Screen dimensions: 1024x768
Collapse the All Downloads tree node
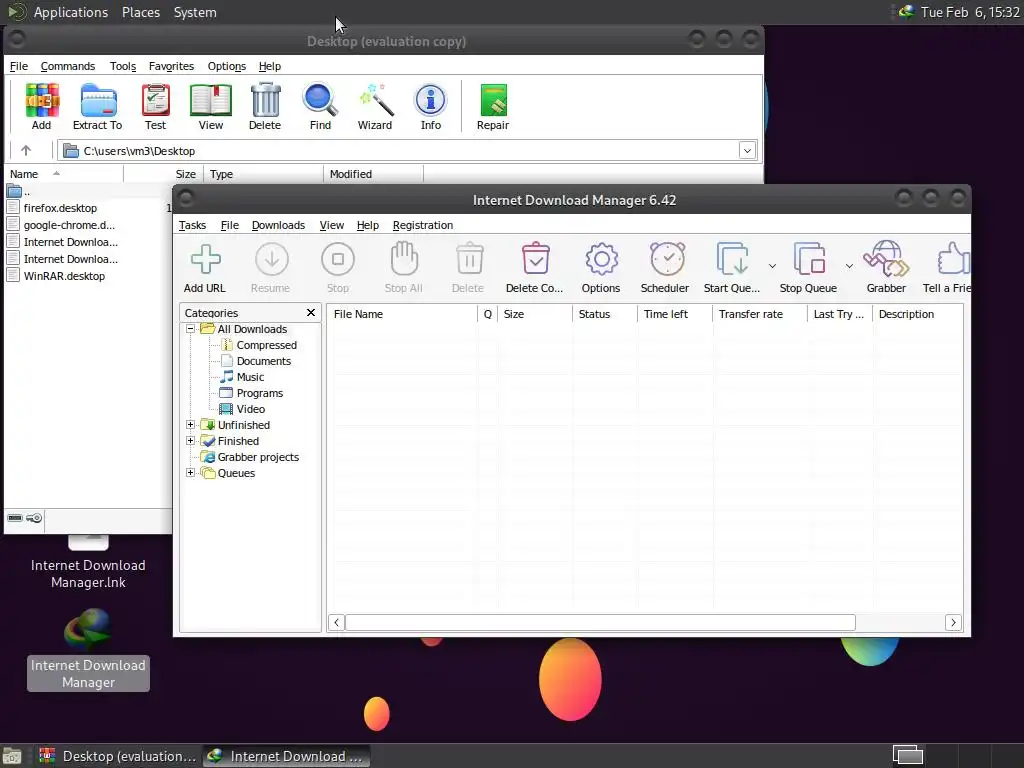tap(190, 329)
